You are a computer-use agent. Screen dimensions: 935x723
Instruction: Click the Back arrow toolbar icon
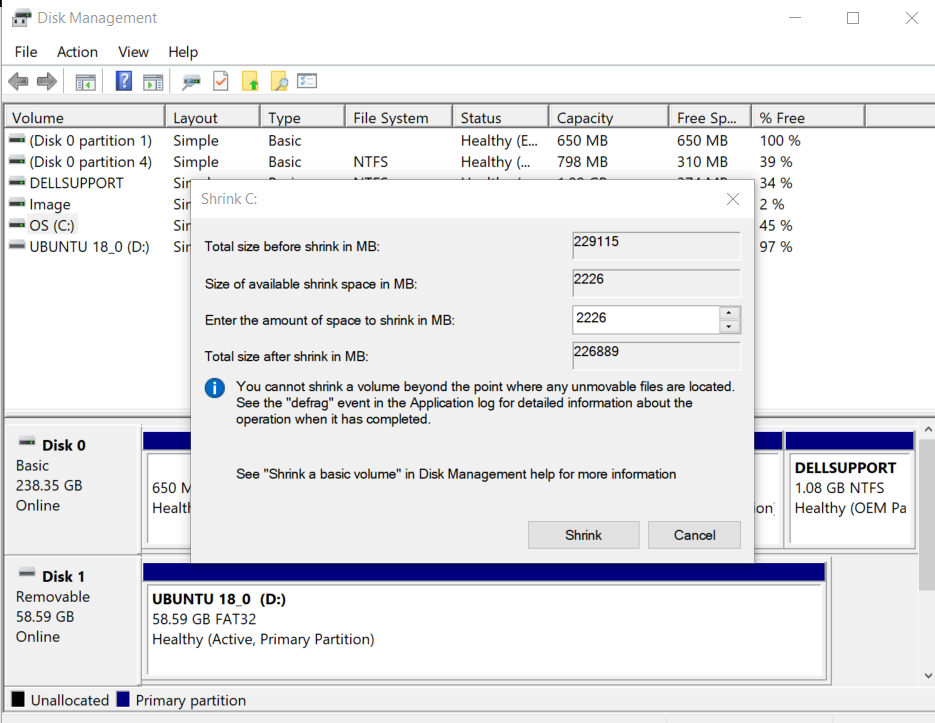18,81
